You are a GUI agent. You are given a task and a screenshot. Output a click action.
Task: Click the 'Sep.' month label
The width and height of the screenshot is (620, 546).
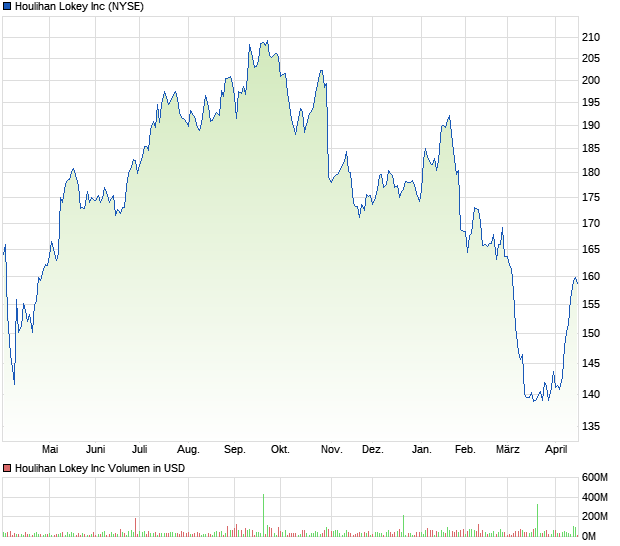click(235, 450)
